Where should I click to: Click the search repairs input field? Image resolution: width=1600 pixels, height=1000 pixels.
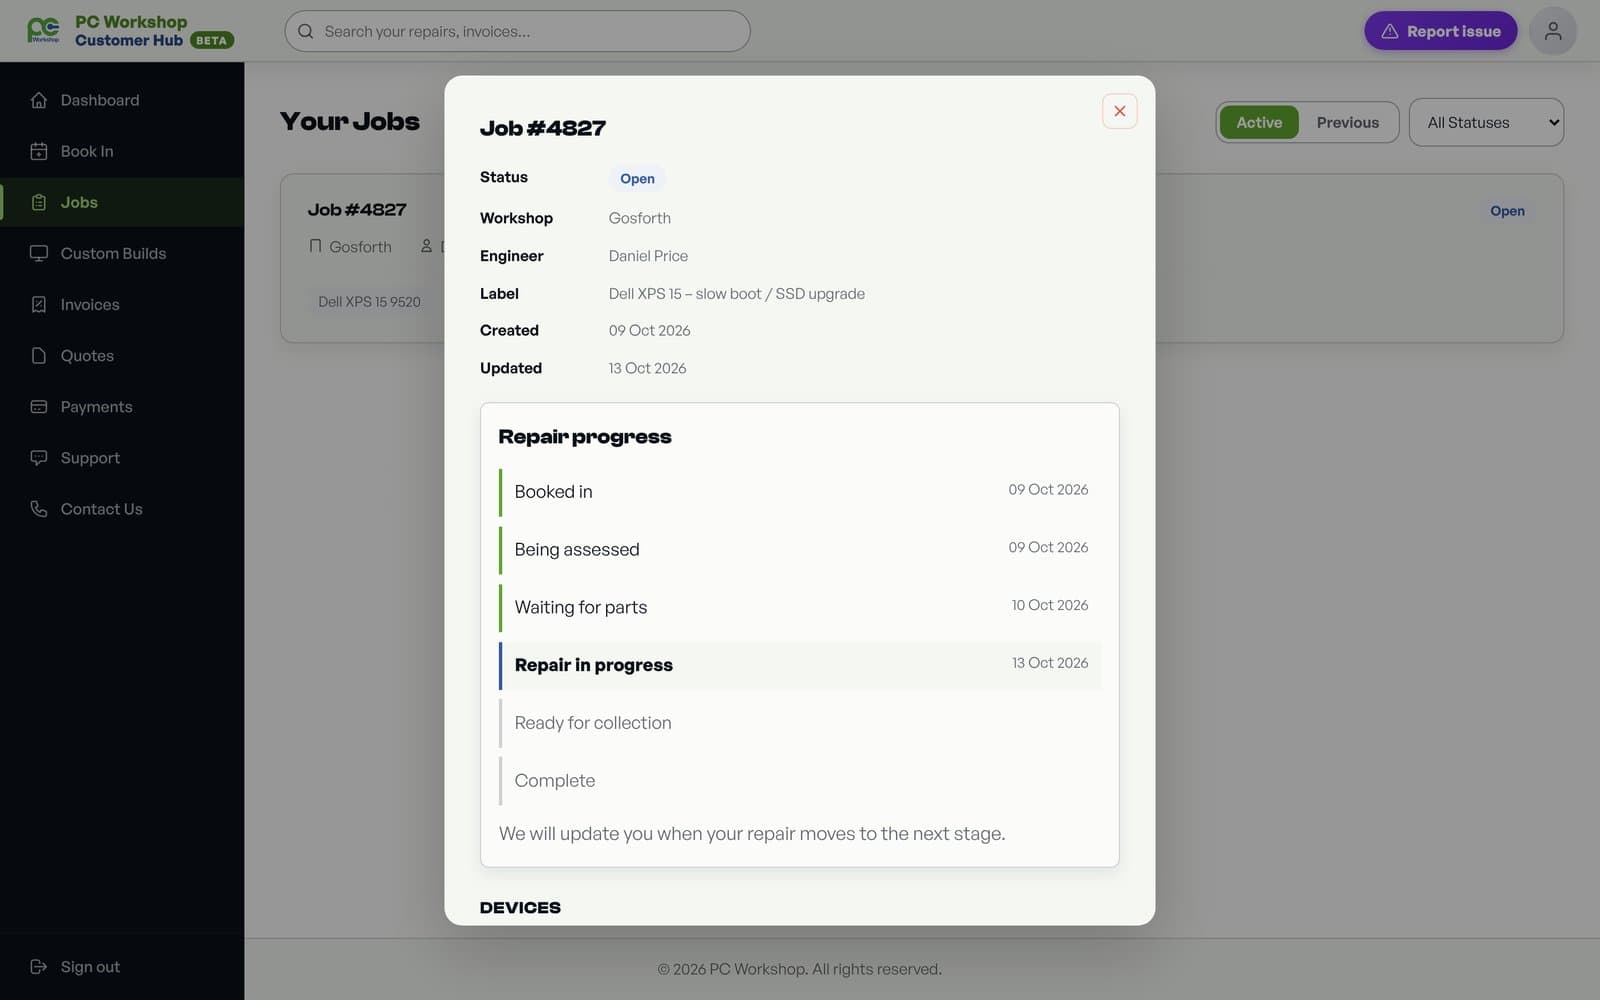point(517,31)
